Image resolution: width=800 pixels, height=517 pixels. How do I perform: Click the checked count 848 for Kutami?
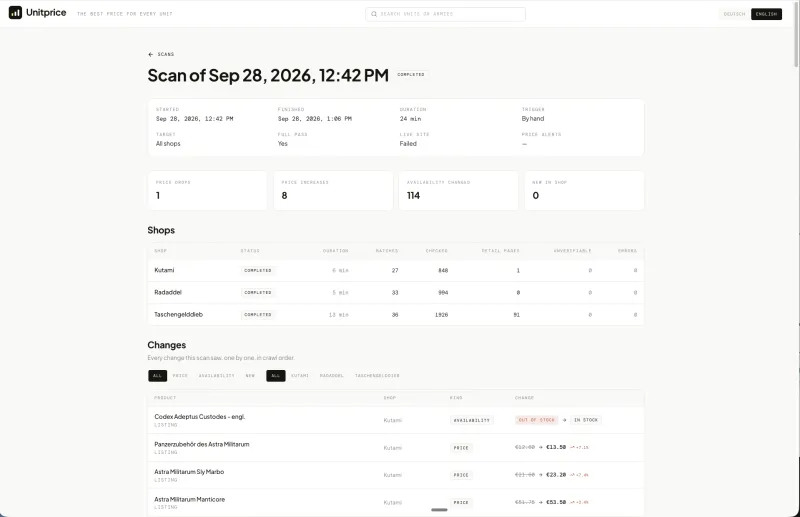pos(443,270)
